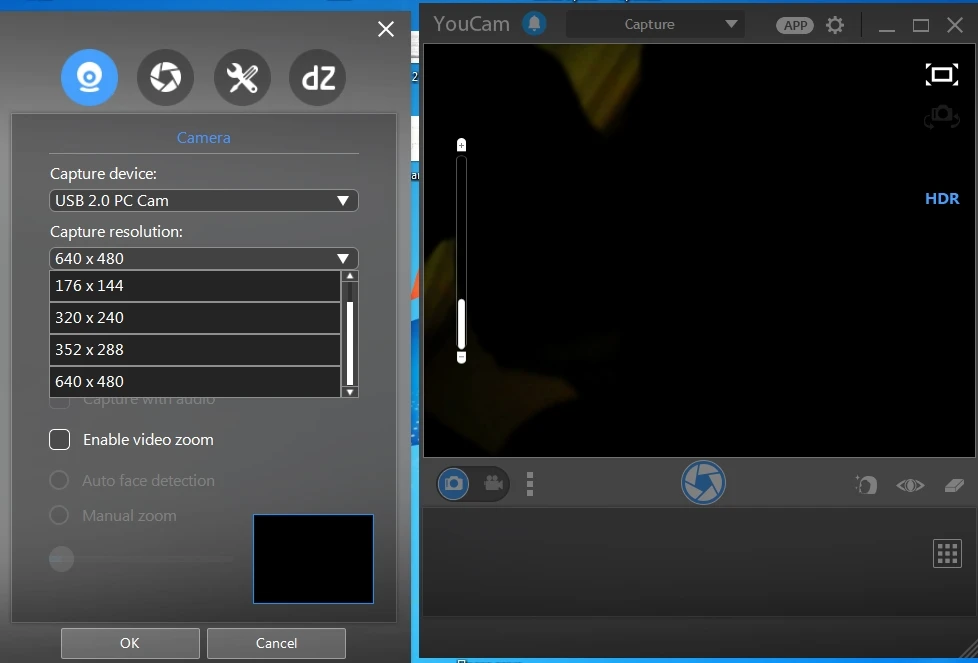This screenshot has height=663, width=978.
Task: Click the YouCam notification bell
Action: [534, 24]
